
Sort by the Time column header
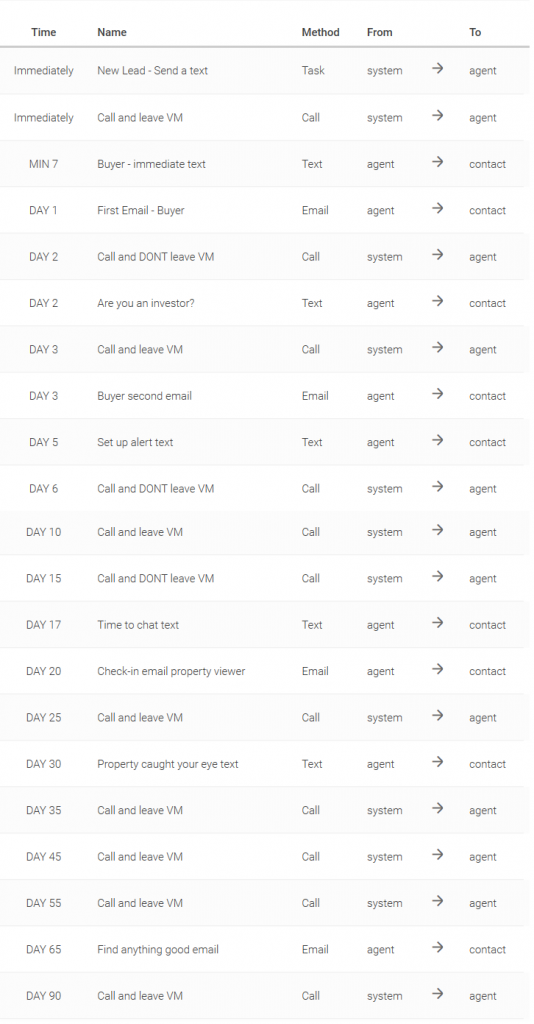click(44, 32)
